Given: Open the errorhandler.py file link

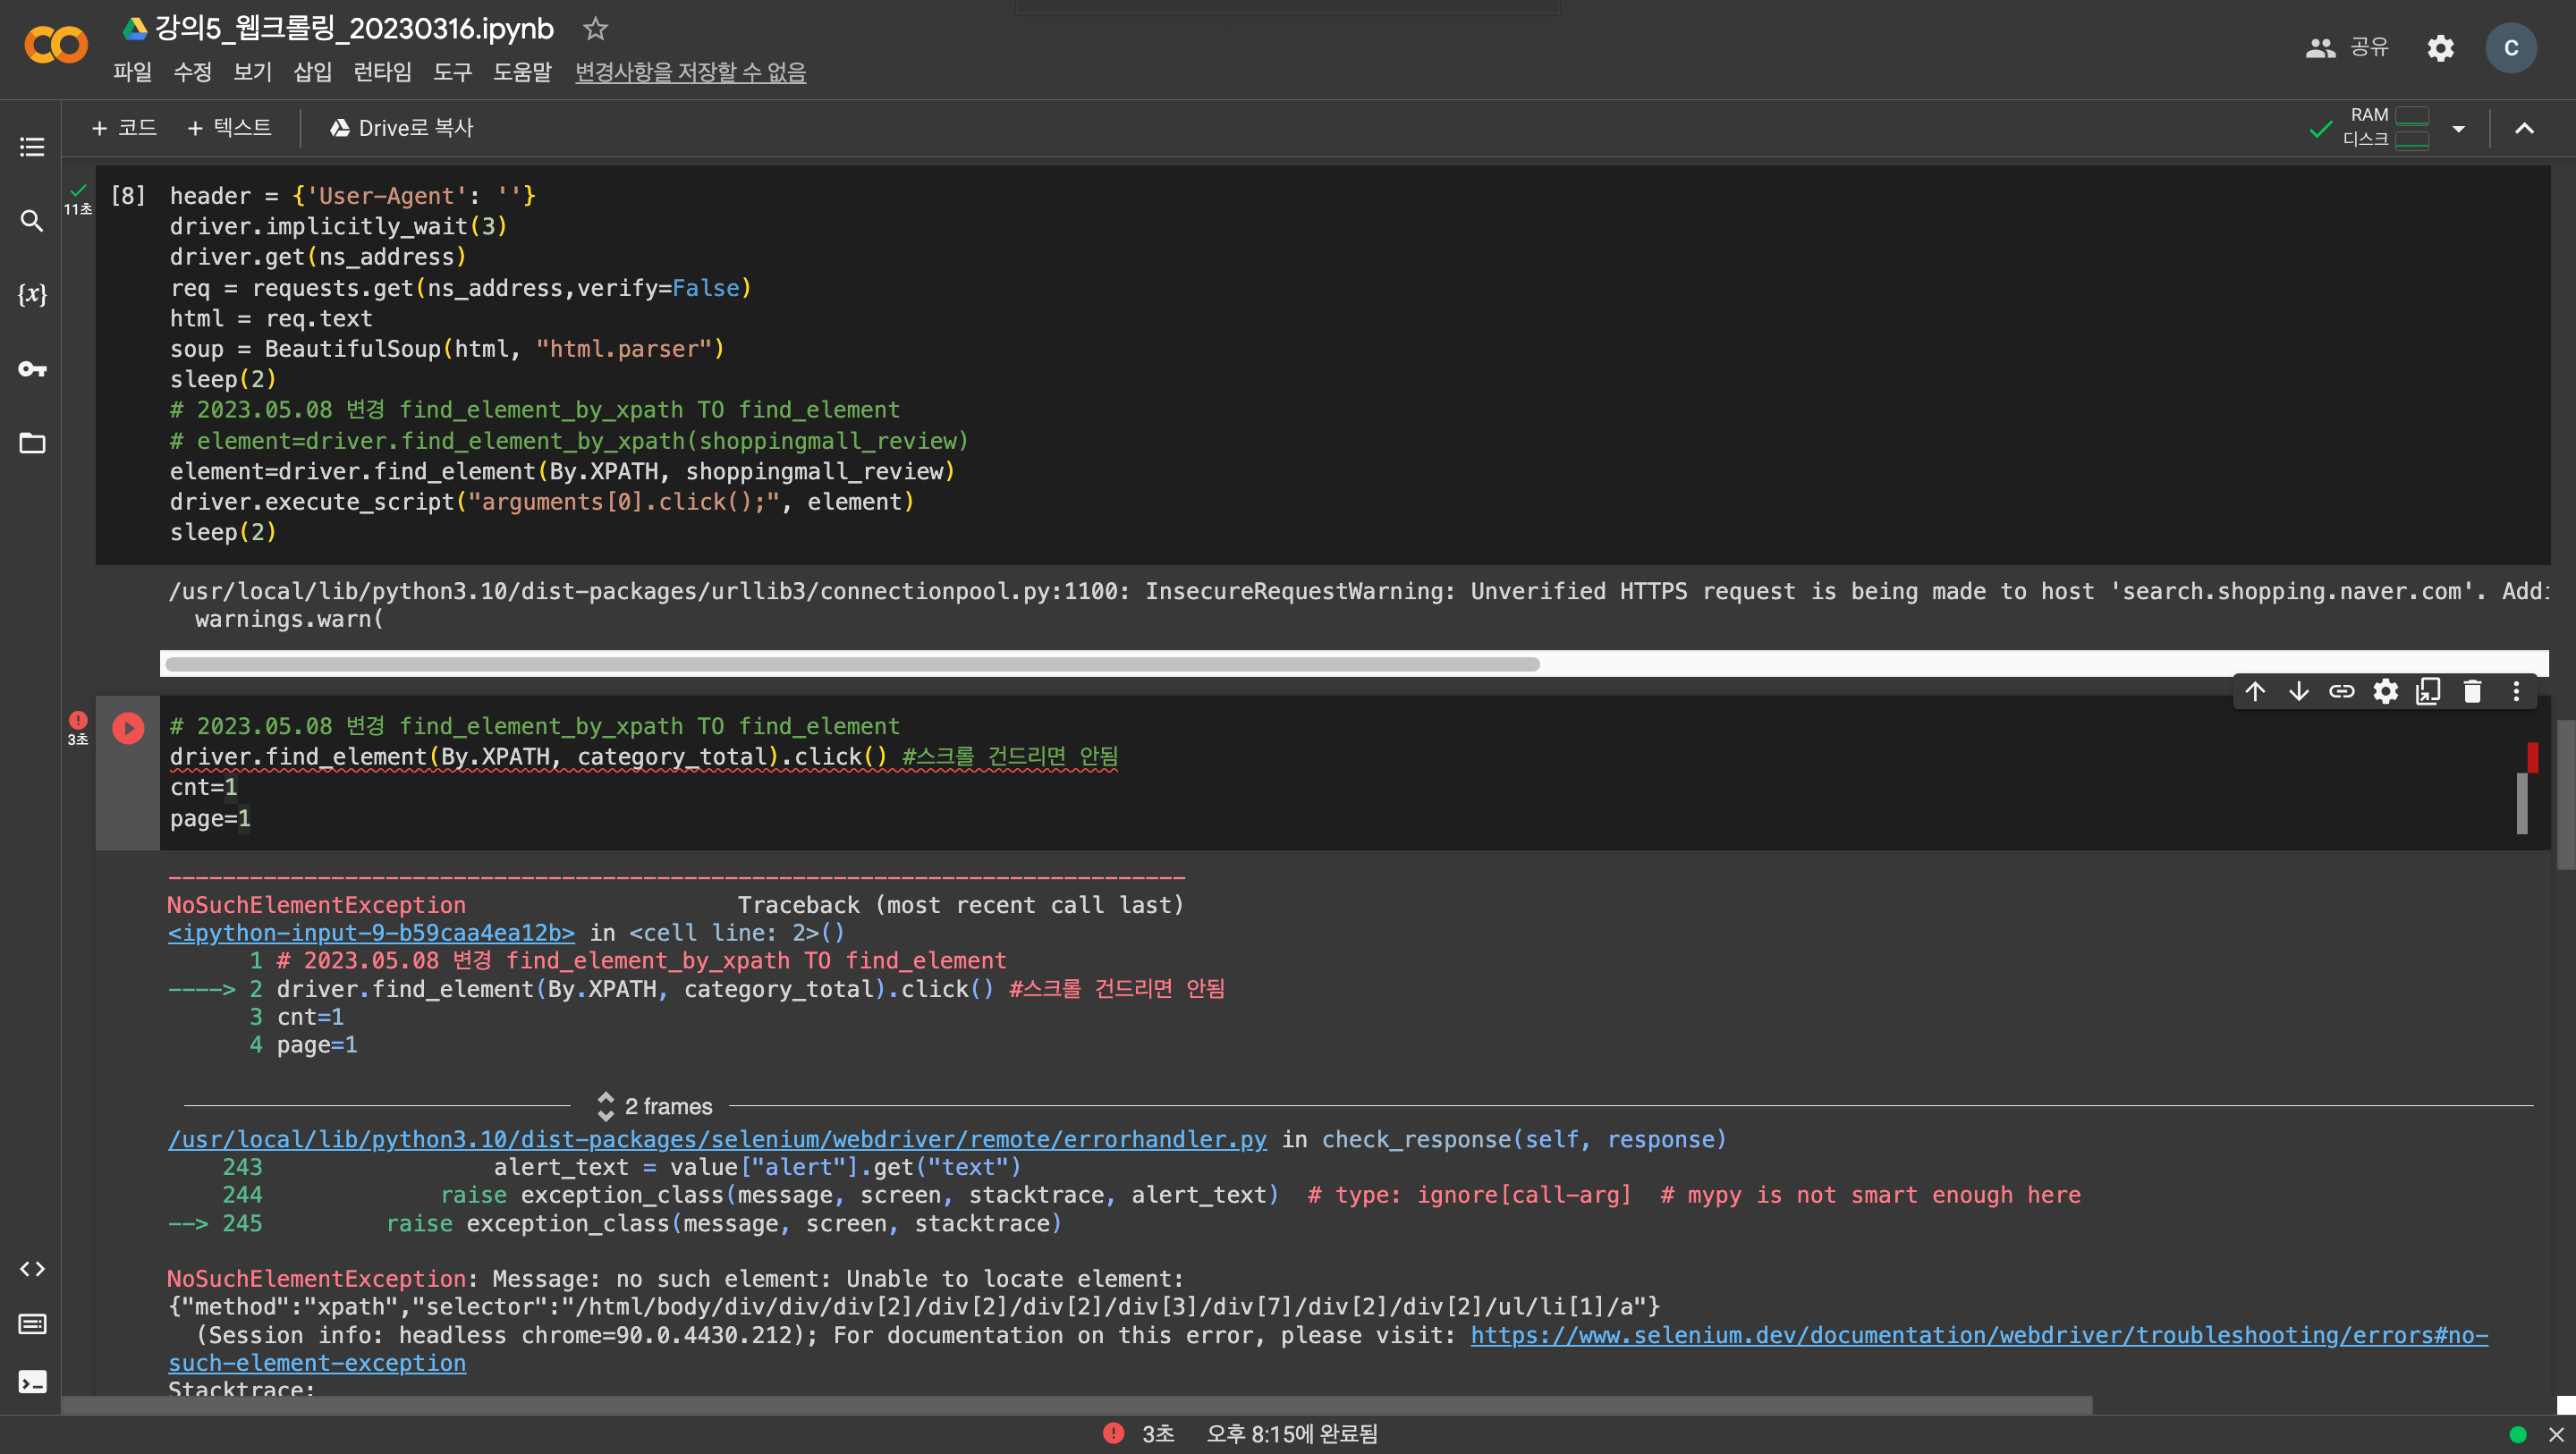Looking at the screenshot, I should pos(717,1139).
